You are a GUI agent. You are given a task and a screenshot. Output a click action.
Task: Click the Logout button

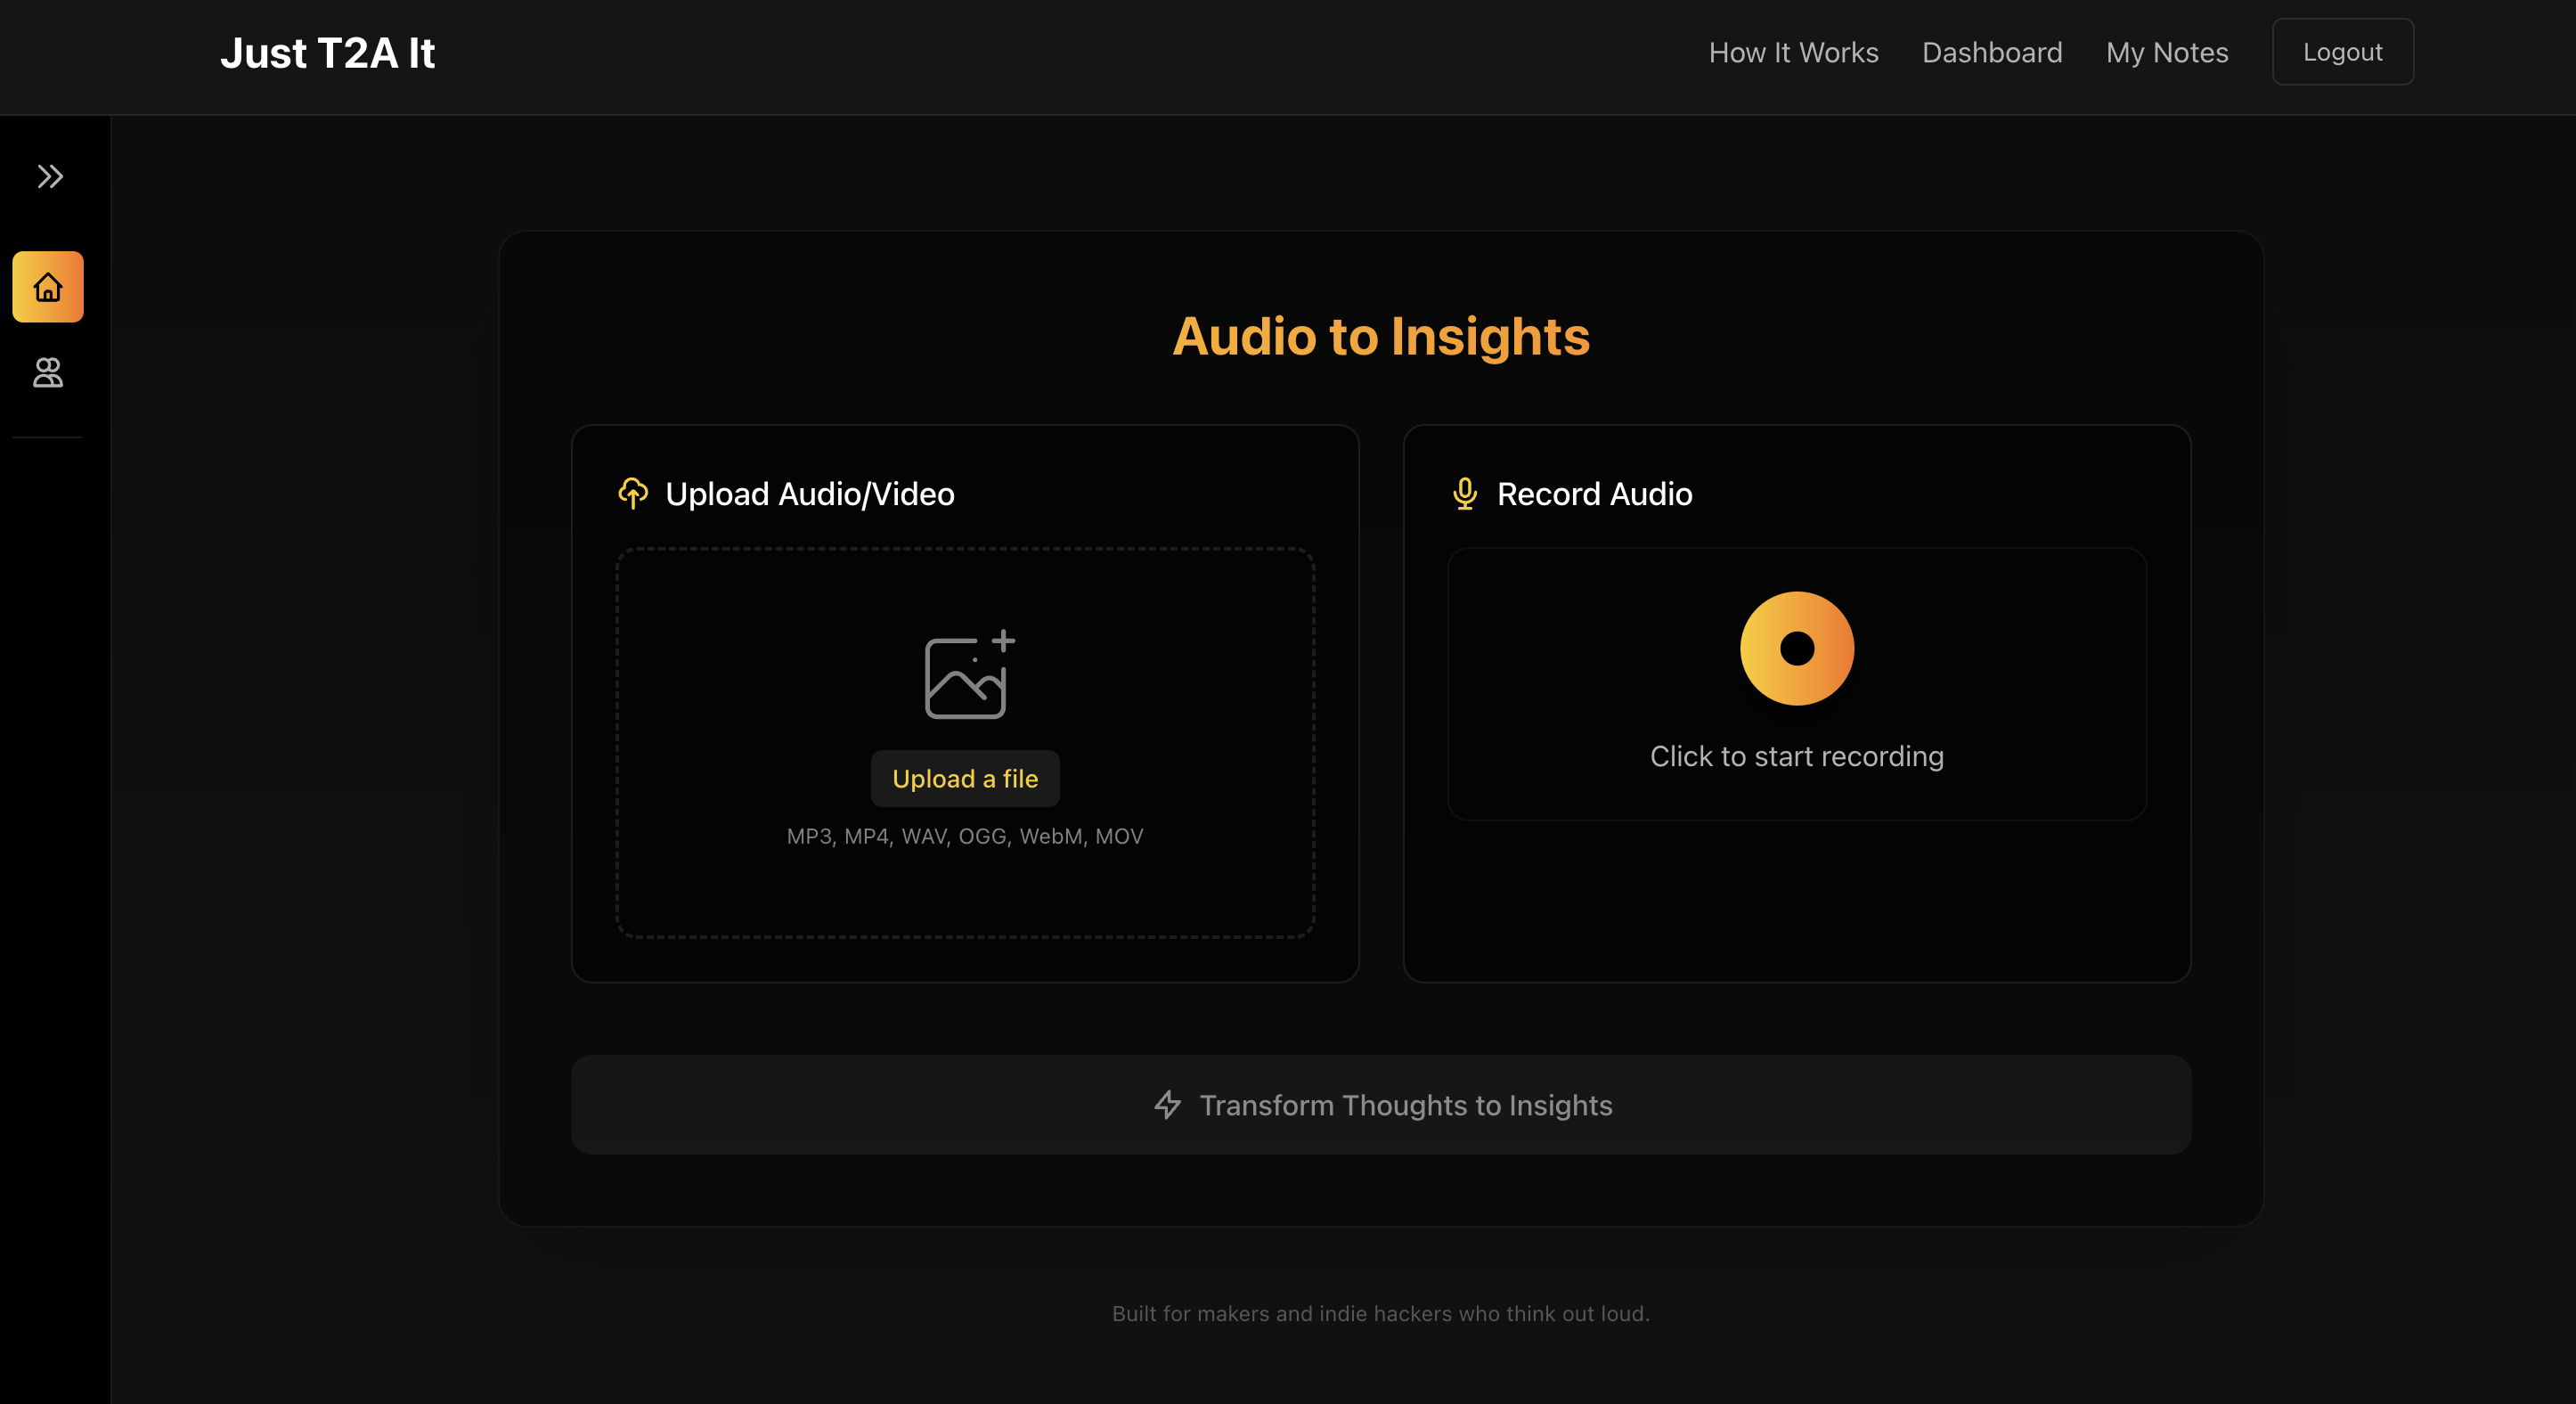tap(2341, 52)
